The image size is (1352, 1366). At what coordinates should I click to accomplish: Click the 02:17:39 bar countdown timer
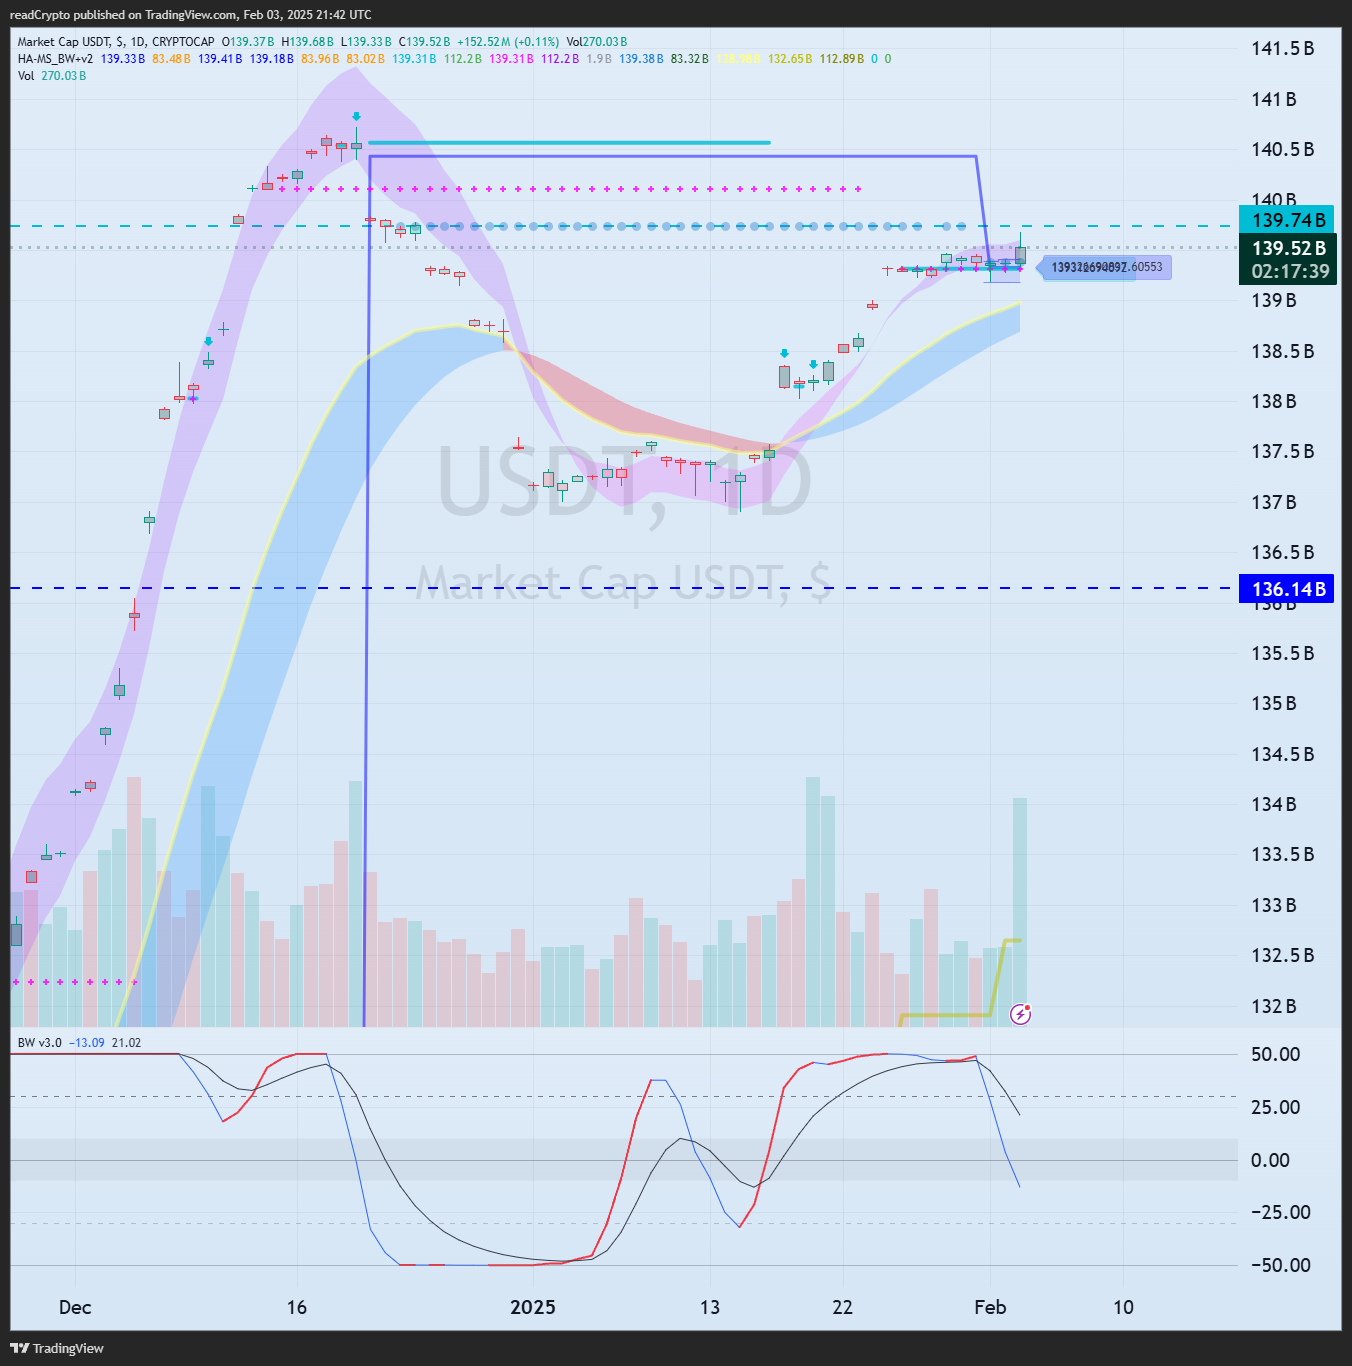click(1288, 272)
